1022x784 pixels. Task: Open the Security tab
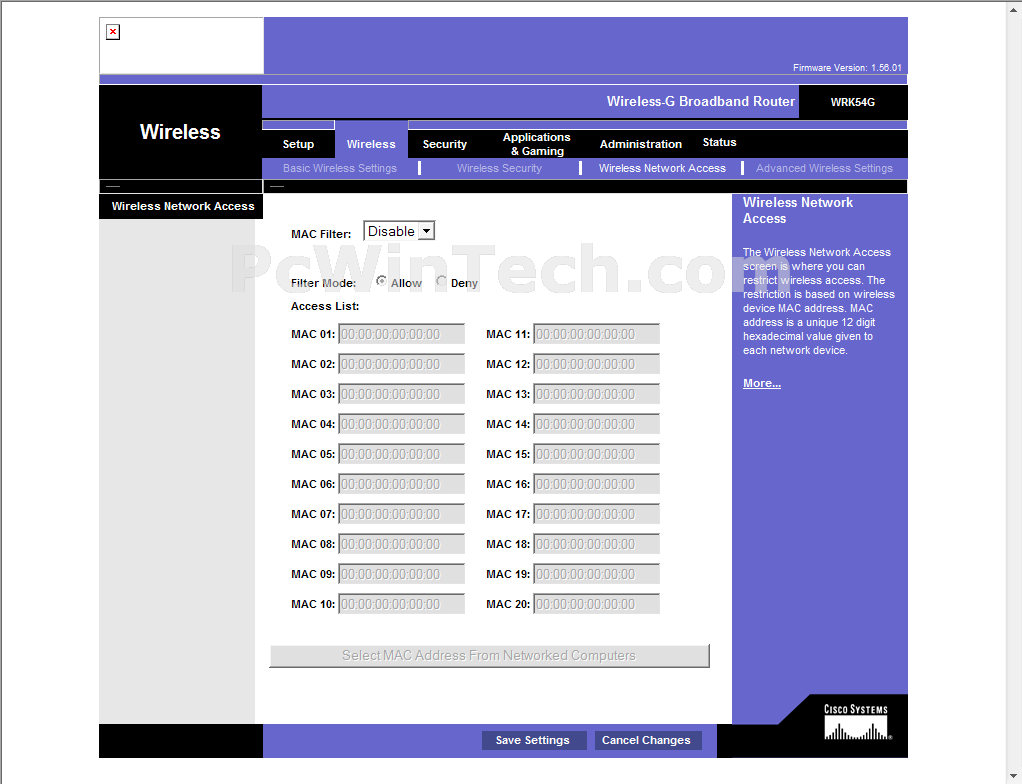445,144
